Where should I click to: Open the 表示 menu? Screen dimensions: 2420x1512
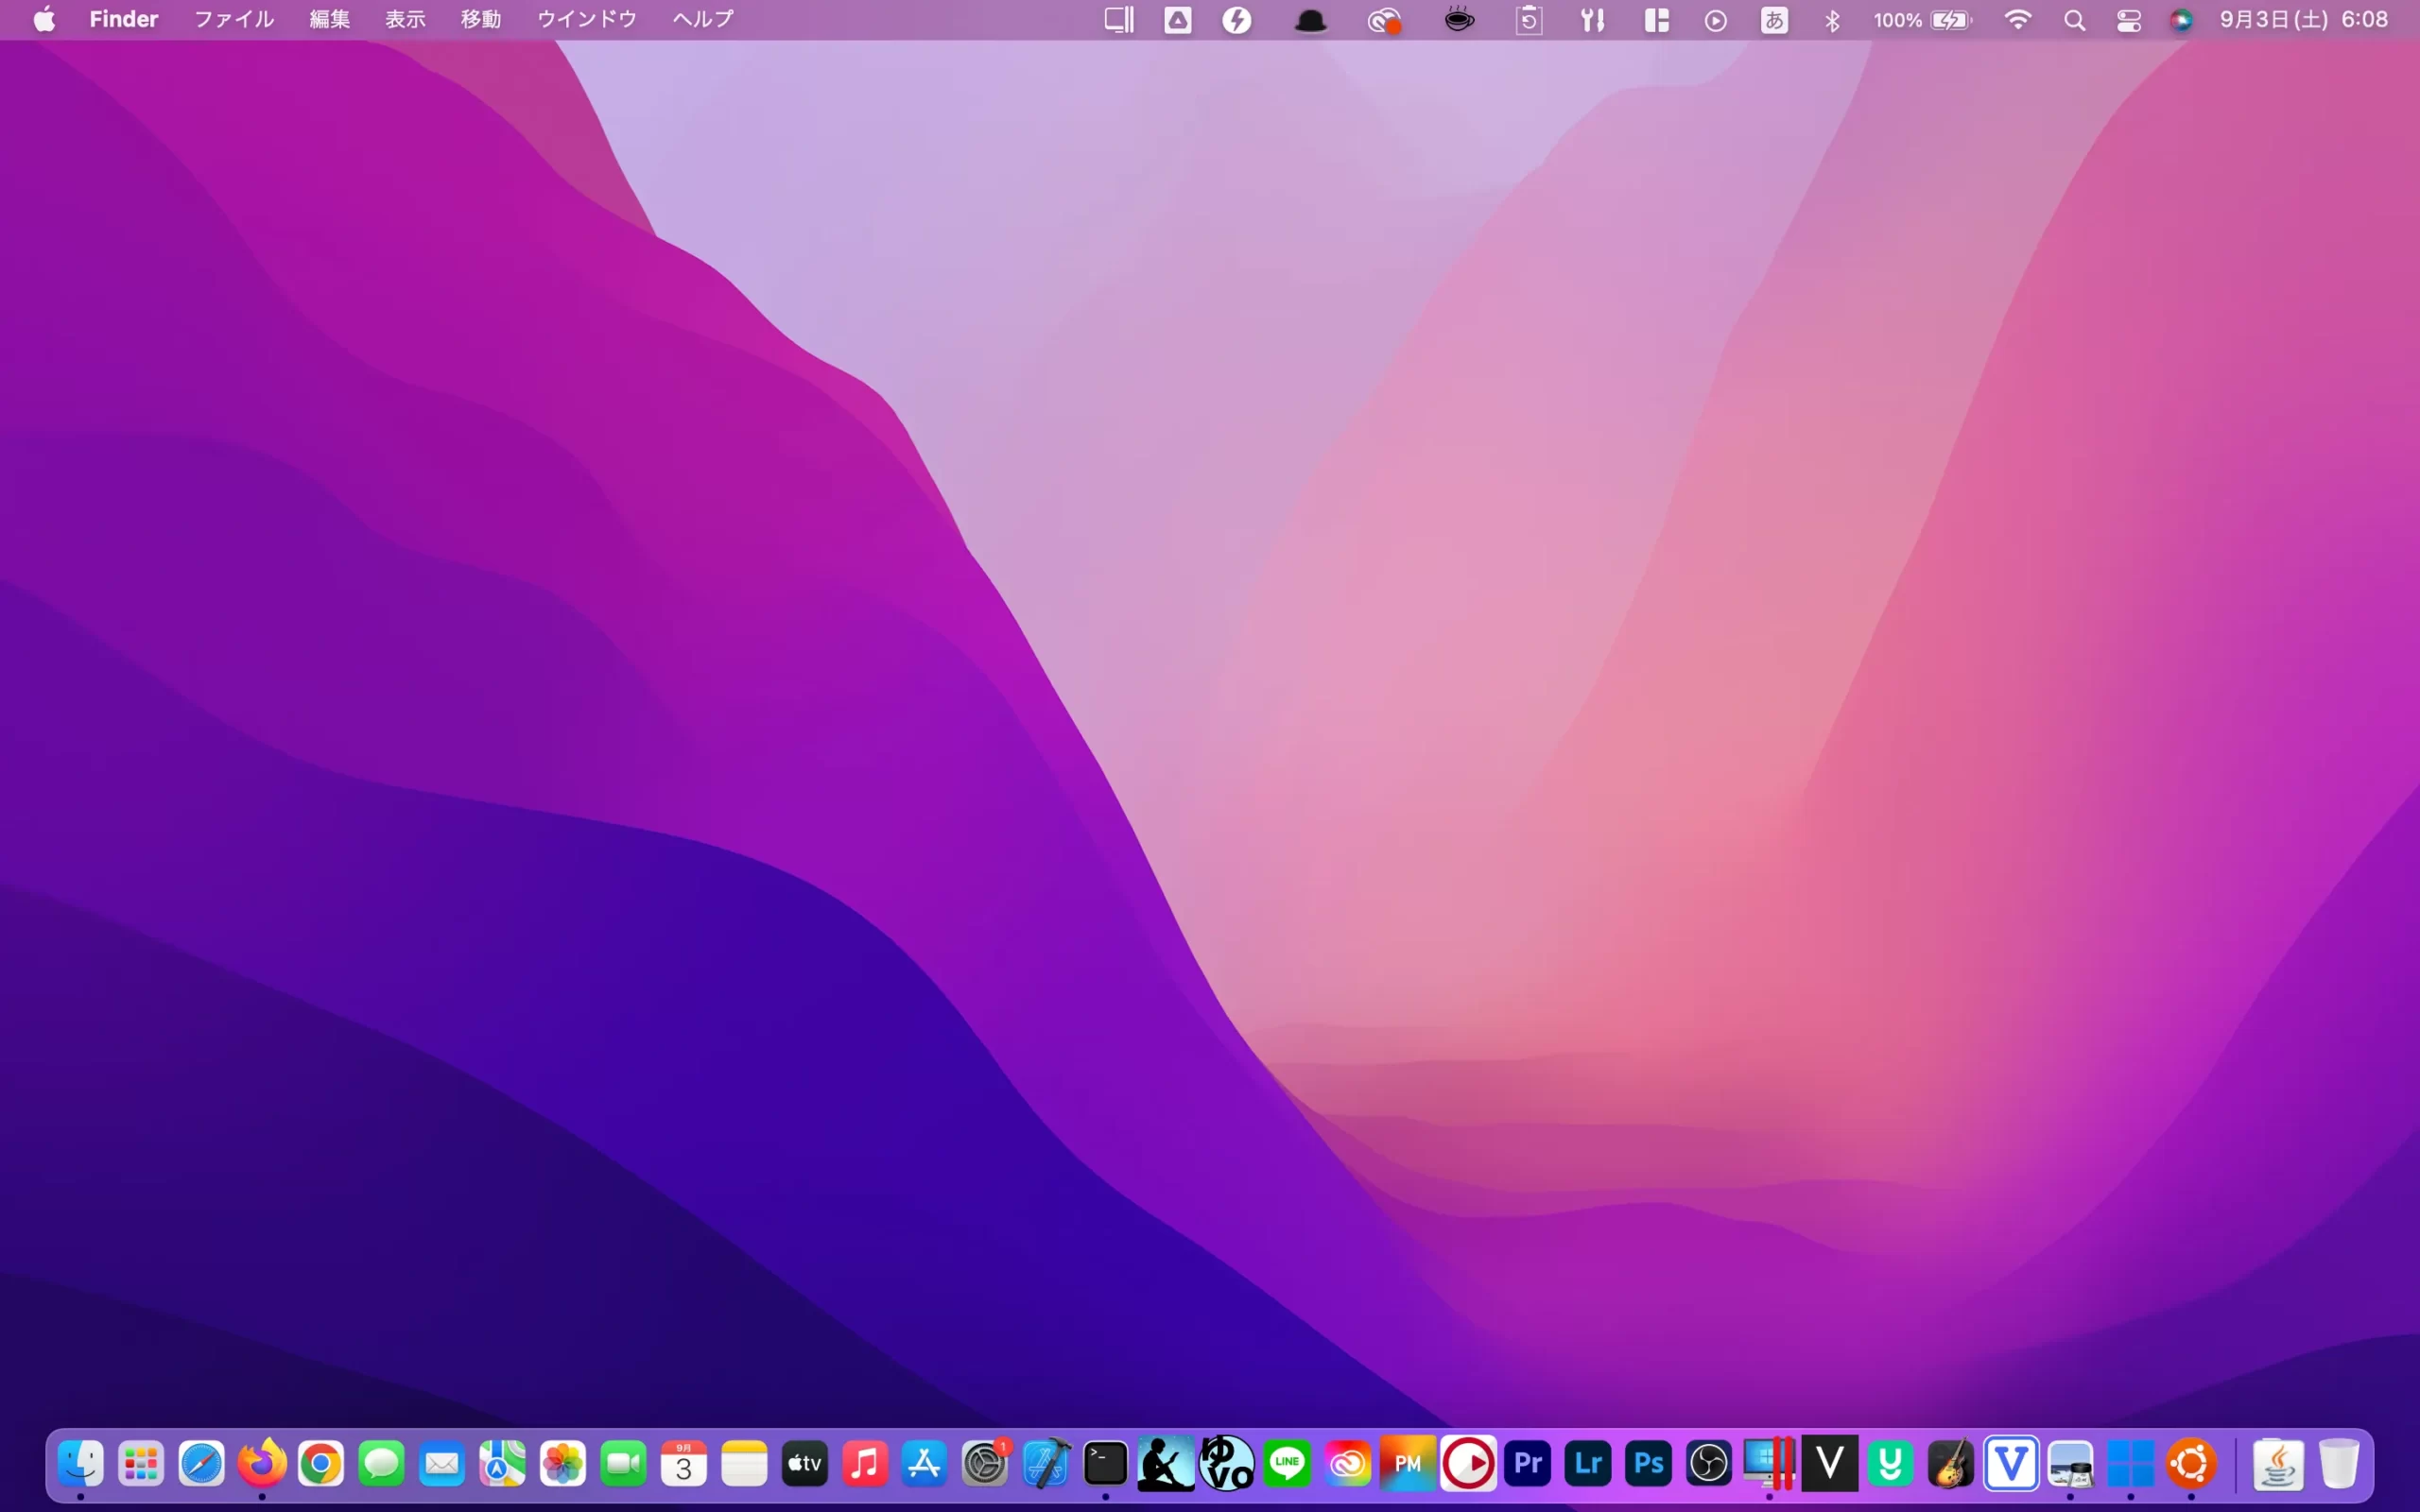click(x=406, y=19)
